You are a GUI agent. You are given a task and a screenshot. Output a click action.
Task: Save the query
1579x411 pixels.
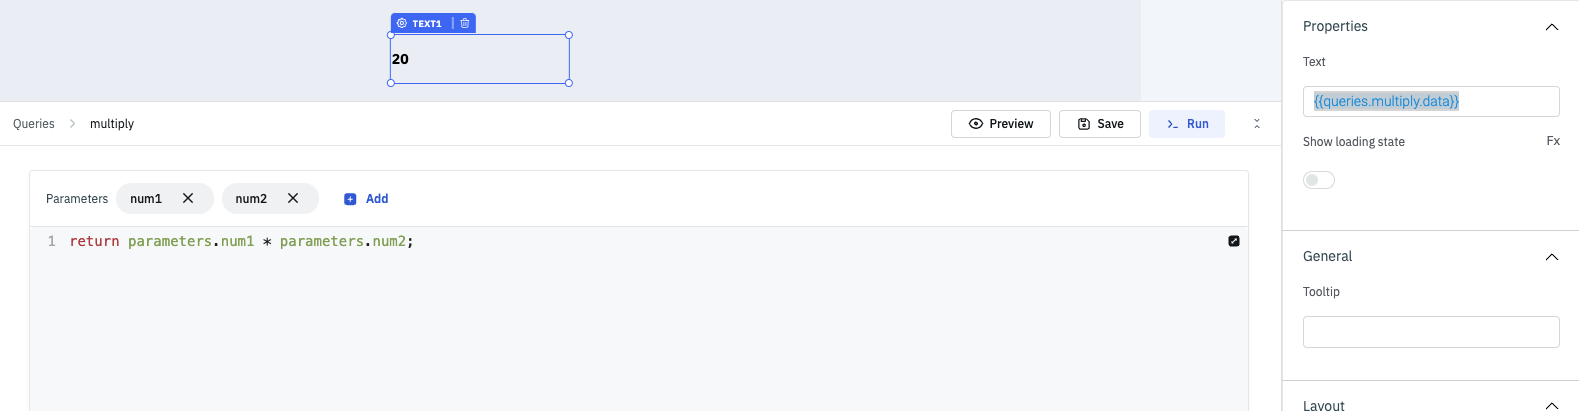click(x=1100, y=124)
